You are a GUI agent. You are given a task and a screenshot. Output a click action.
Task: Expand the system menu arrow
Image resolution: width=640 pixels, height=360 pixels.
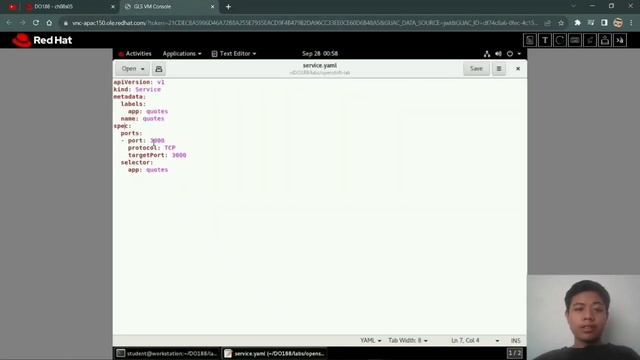pos(519,53)
